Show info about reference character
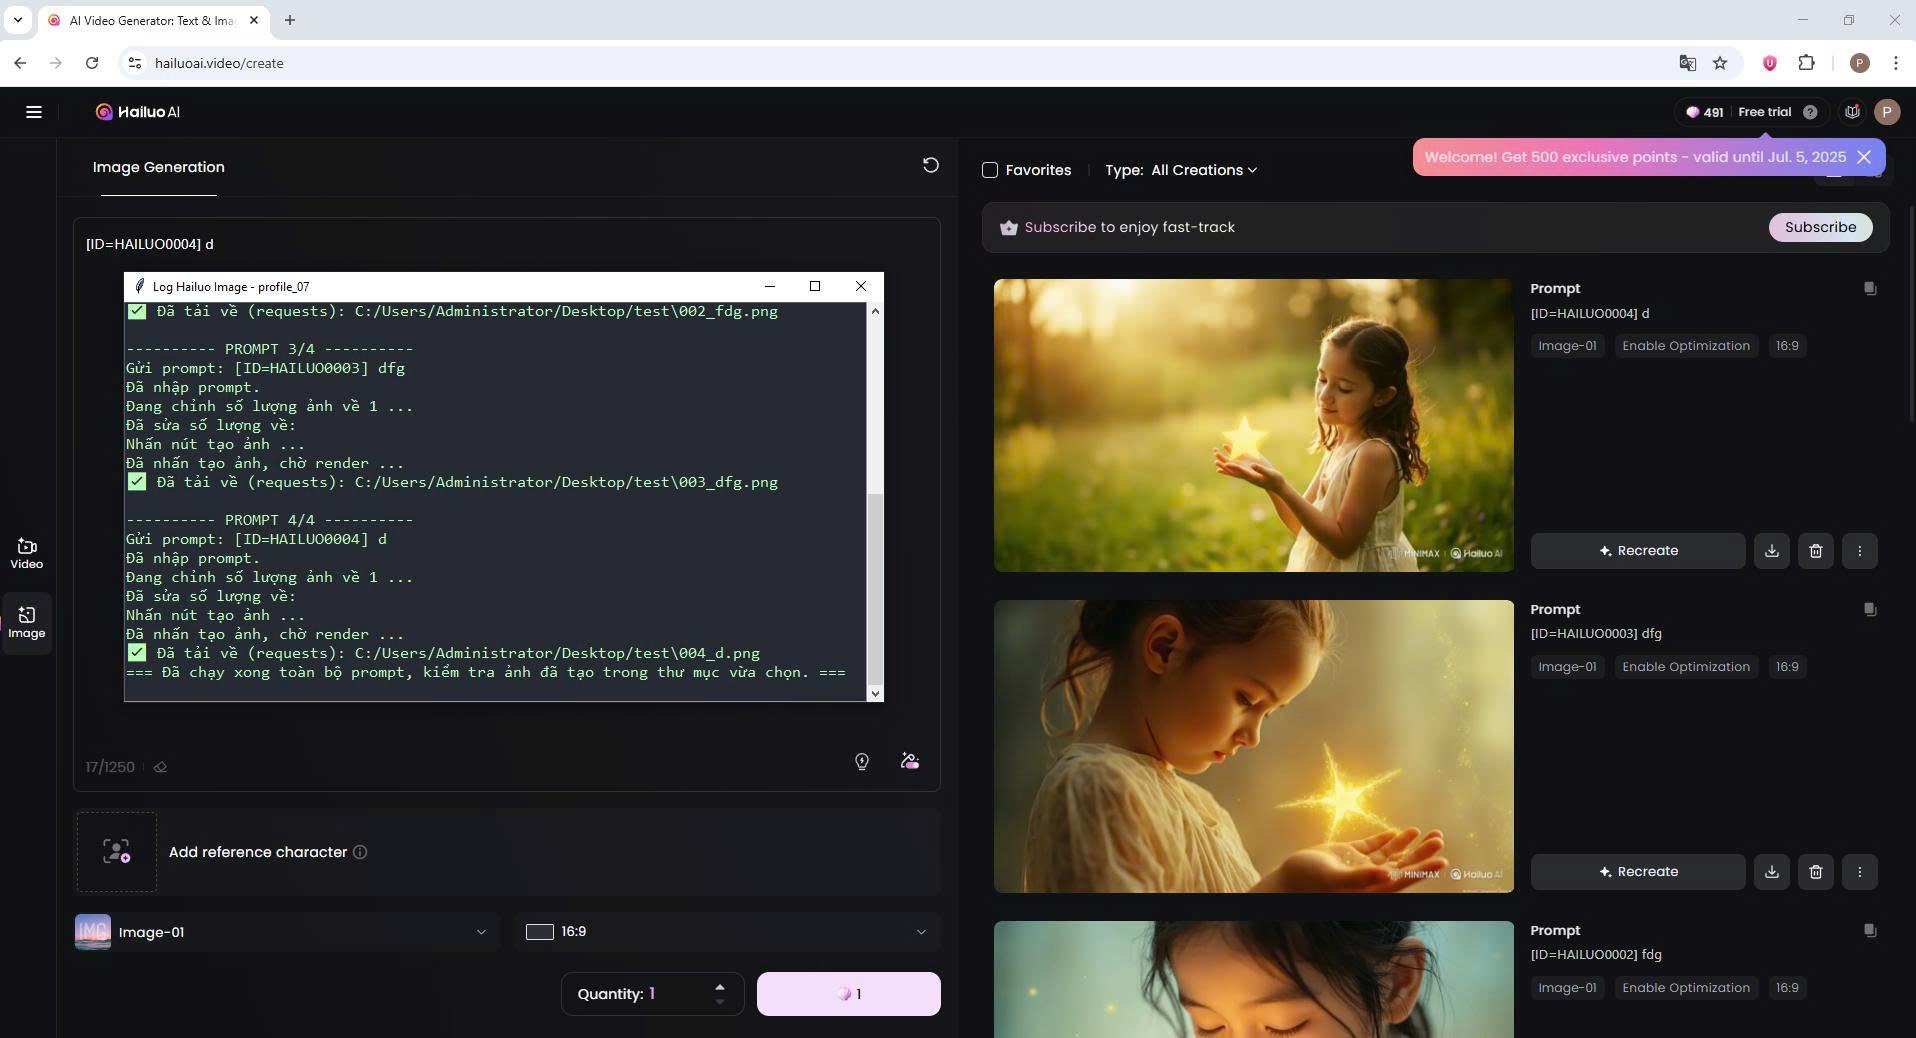Viewport: 1916px width, 1038px height. (360, 852)
